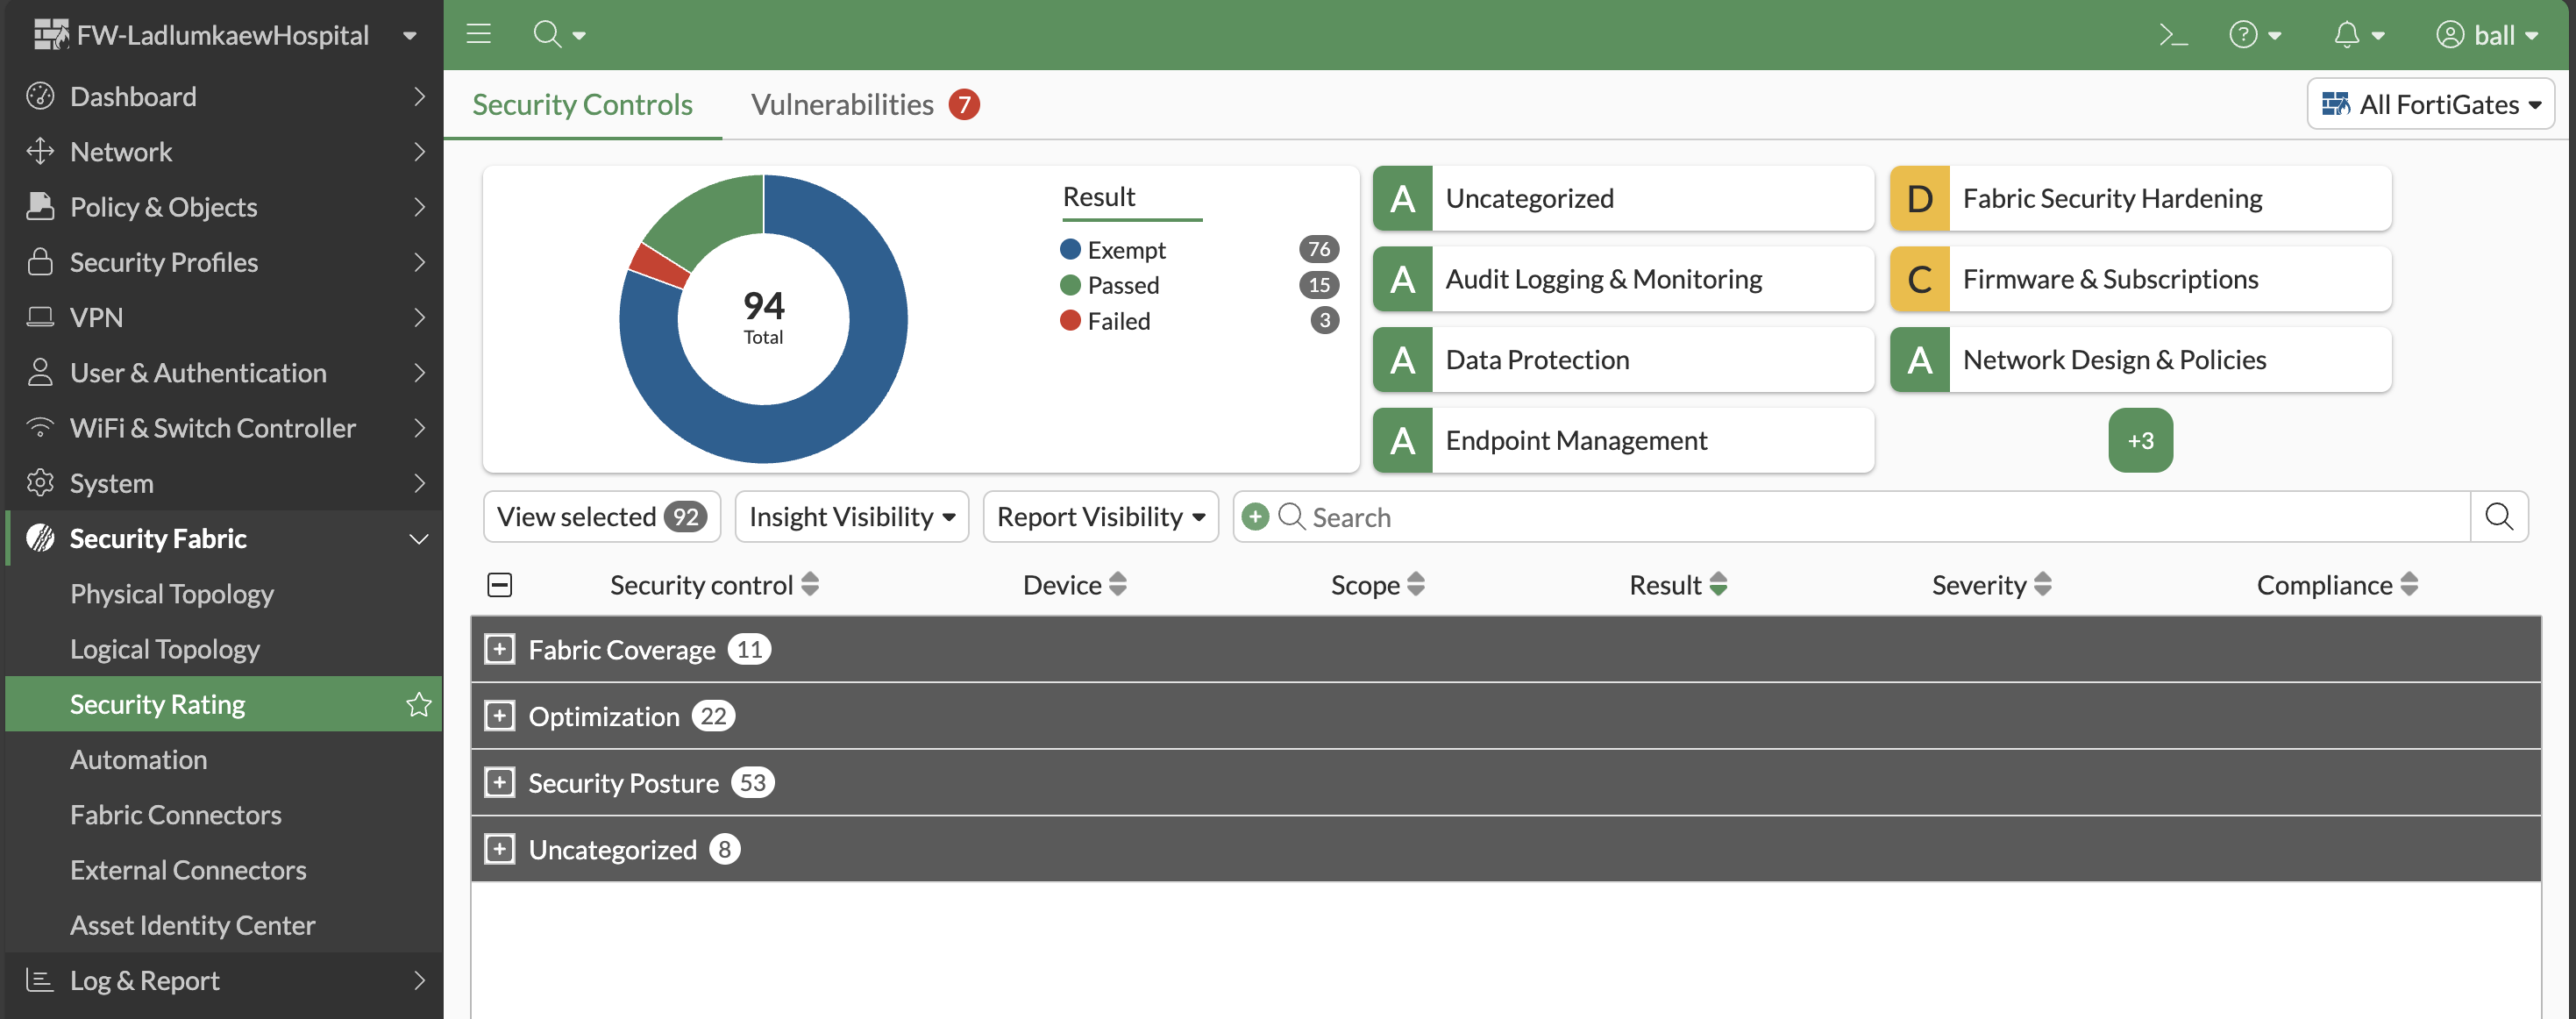The height and width of the screenshot is (1019, 2576).
Task: Open the Automation page
Action: tap(139, 759)
